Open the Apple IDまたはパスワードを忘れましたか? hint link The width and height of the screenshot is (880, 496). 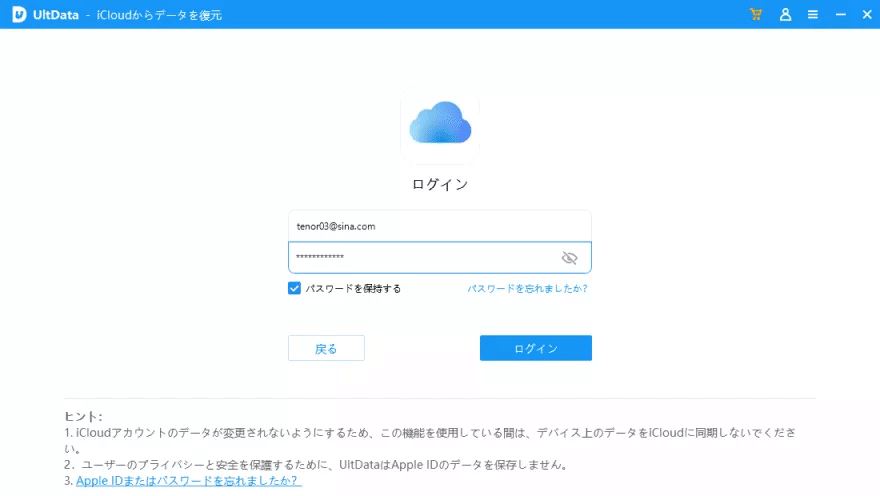(189, 481)
